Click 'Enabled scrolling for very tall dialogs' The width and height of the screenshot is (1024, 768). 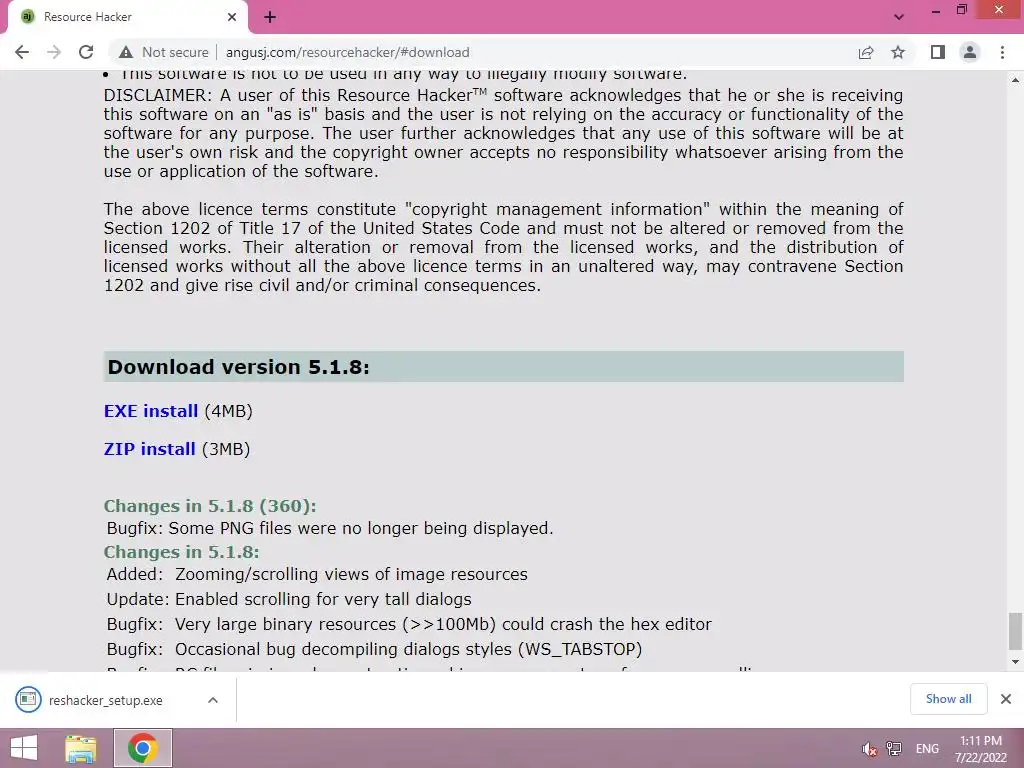point(323,599)
